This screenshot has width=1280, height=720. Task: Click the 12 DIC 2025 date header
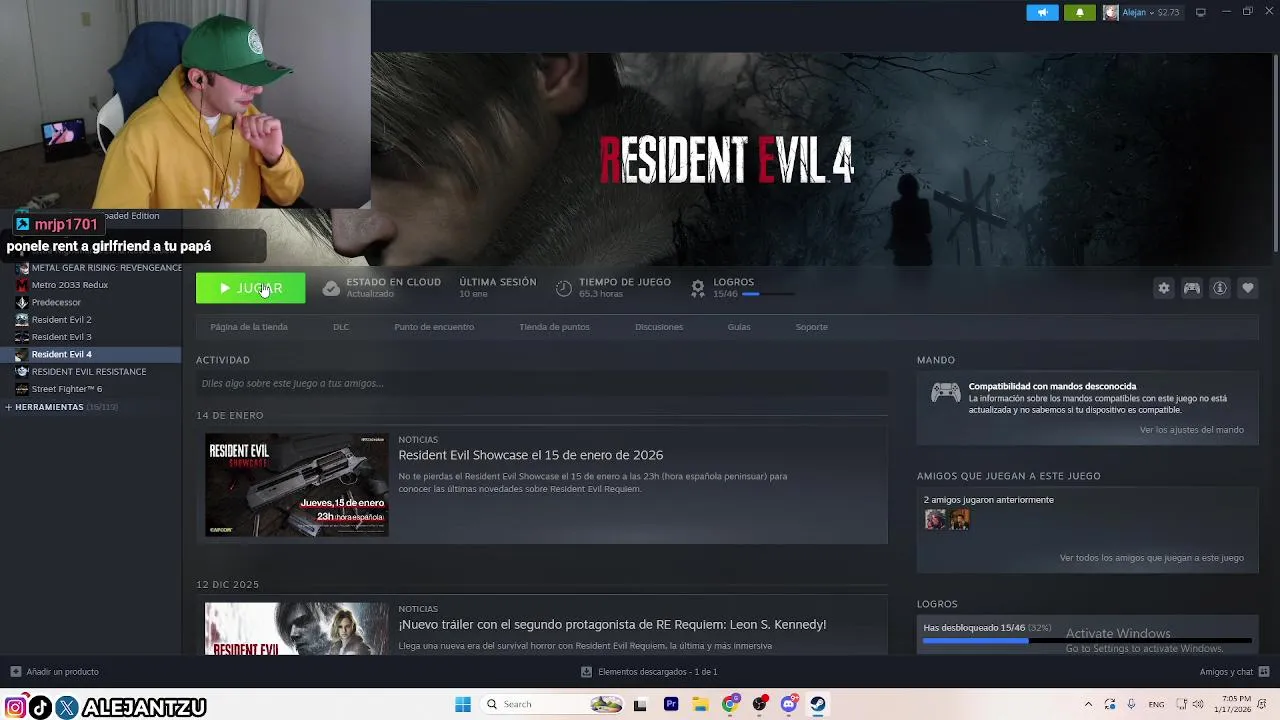click(x=227, y=584)
